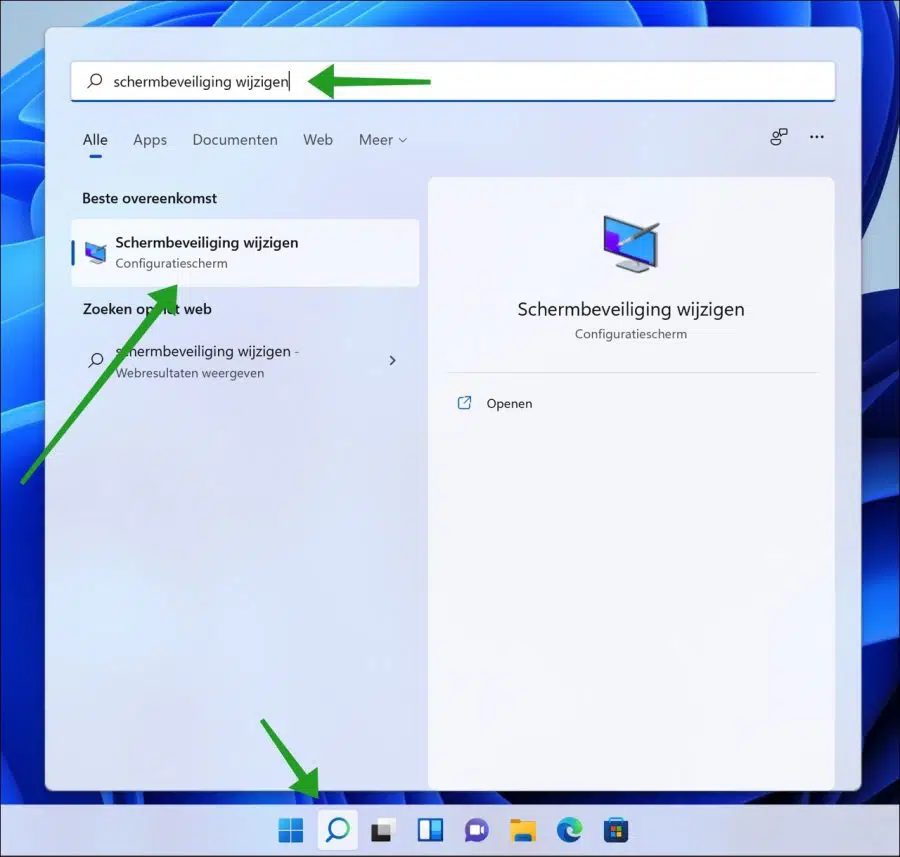Click Configuratiescherm subtitle under best match
Image resolution: width=900 pixels, height=857 pixels.
coord(171,263)
